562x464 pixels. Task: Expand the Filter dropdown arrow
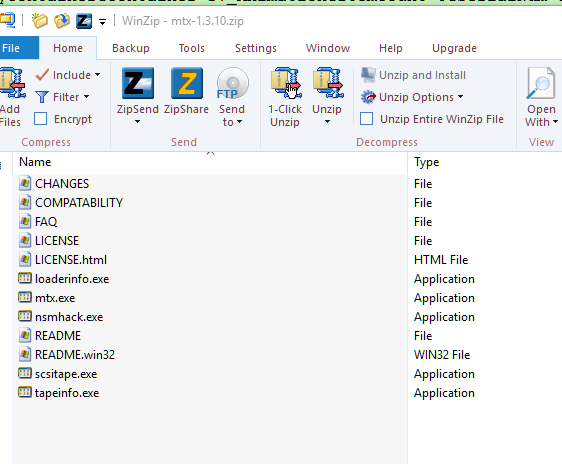tap(86, 97)
